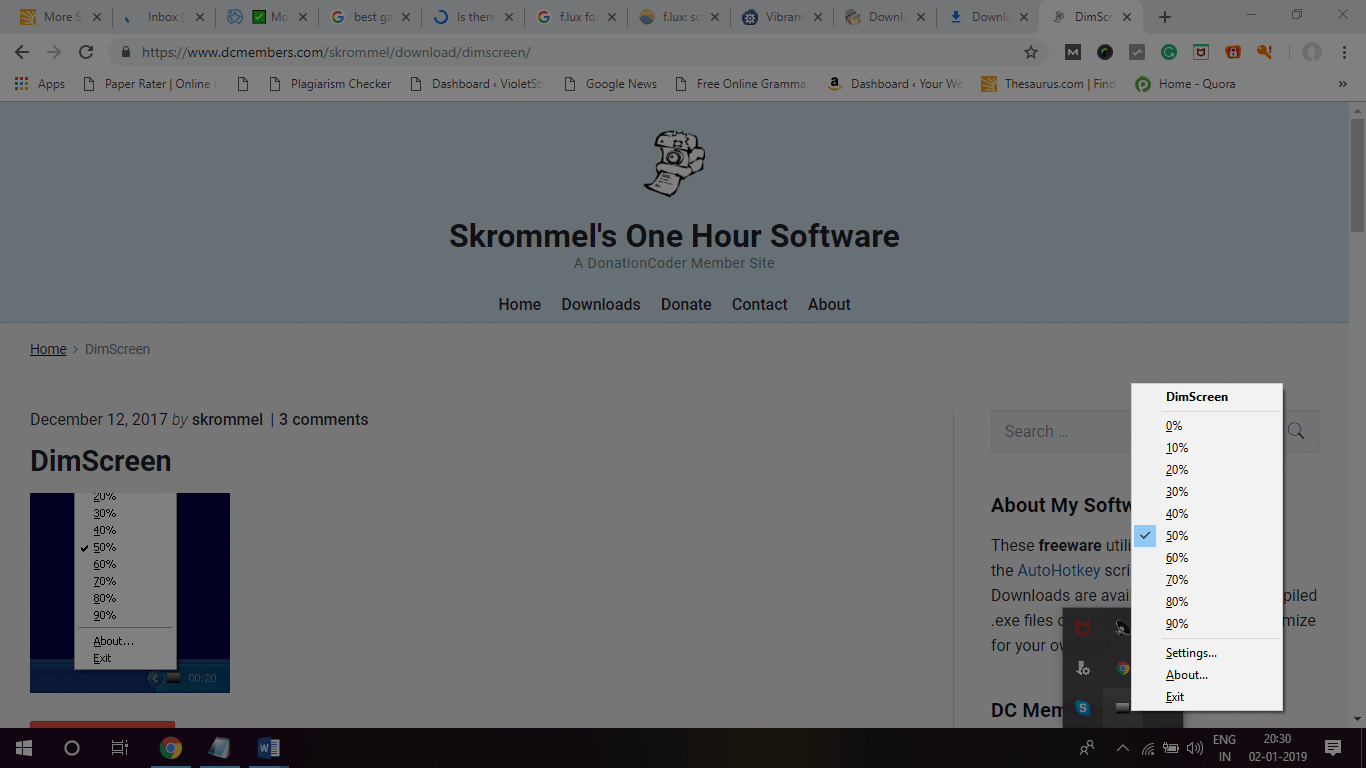1366x768 pixels.
Task: Click the Skrommel camera logo image
Action: [674, 163]
